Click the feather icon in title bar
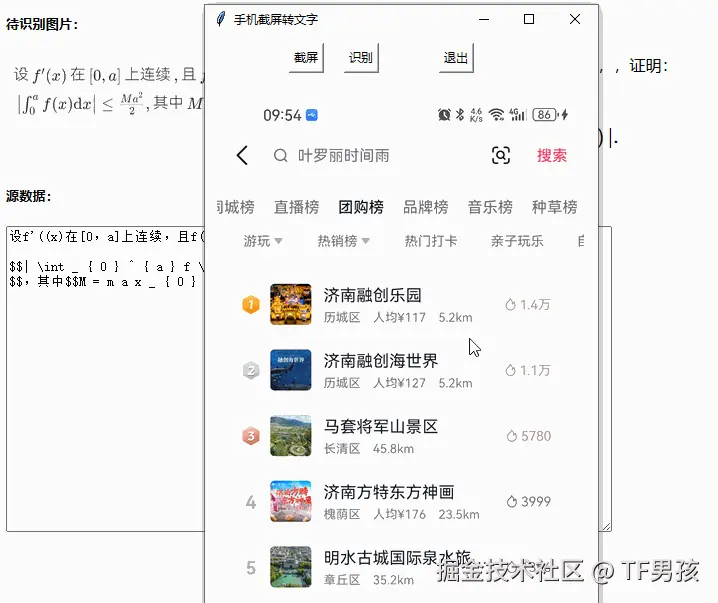This screenshot has width=718, height=603. point(221,19)
